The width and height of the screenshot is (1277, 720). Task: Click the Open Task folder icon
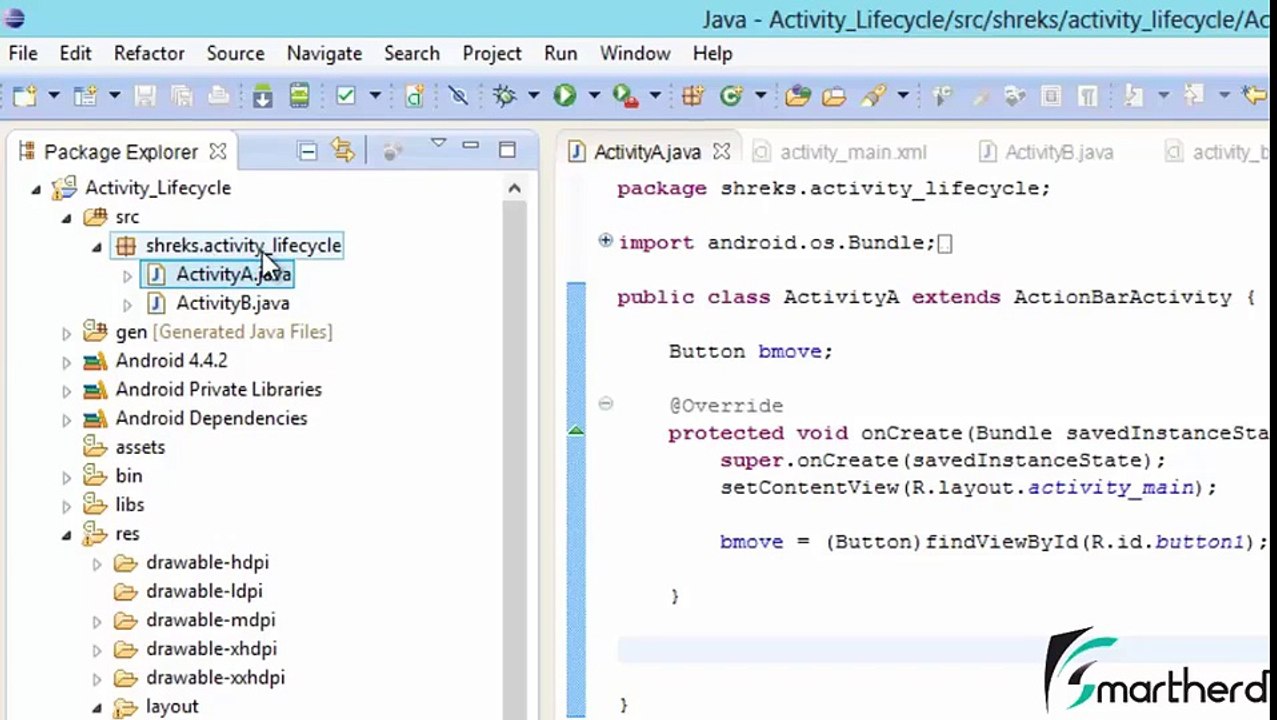[834, 96]
